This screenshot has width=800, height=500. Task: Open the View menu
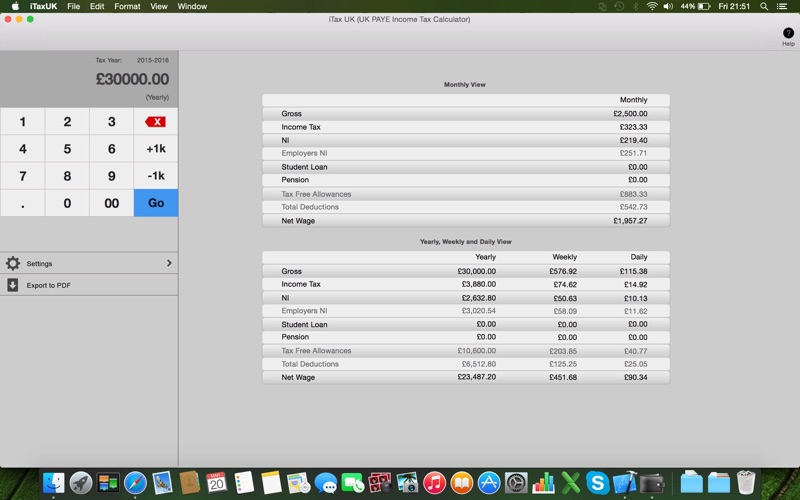159,6
